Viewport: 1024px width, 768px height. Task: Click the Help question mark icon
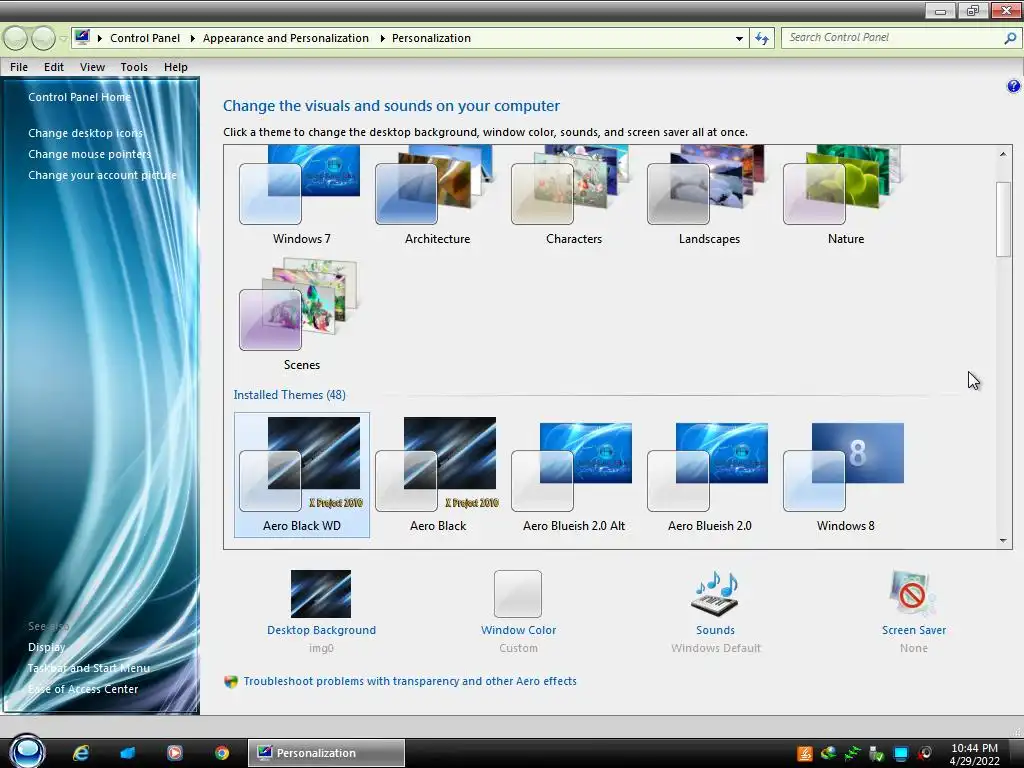[x=1013, y=86]
